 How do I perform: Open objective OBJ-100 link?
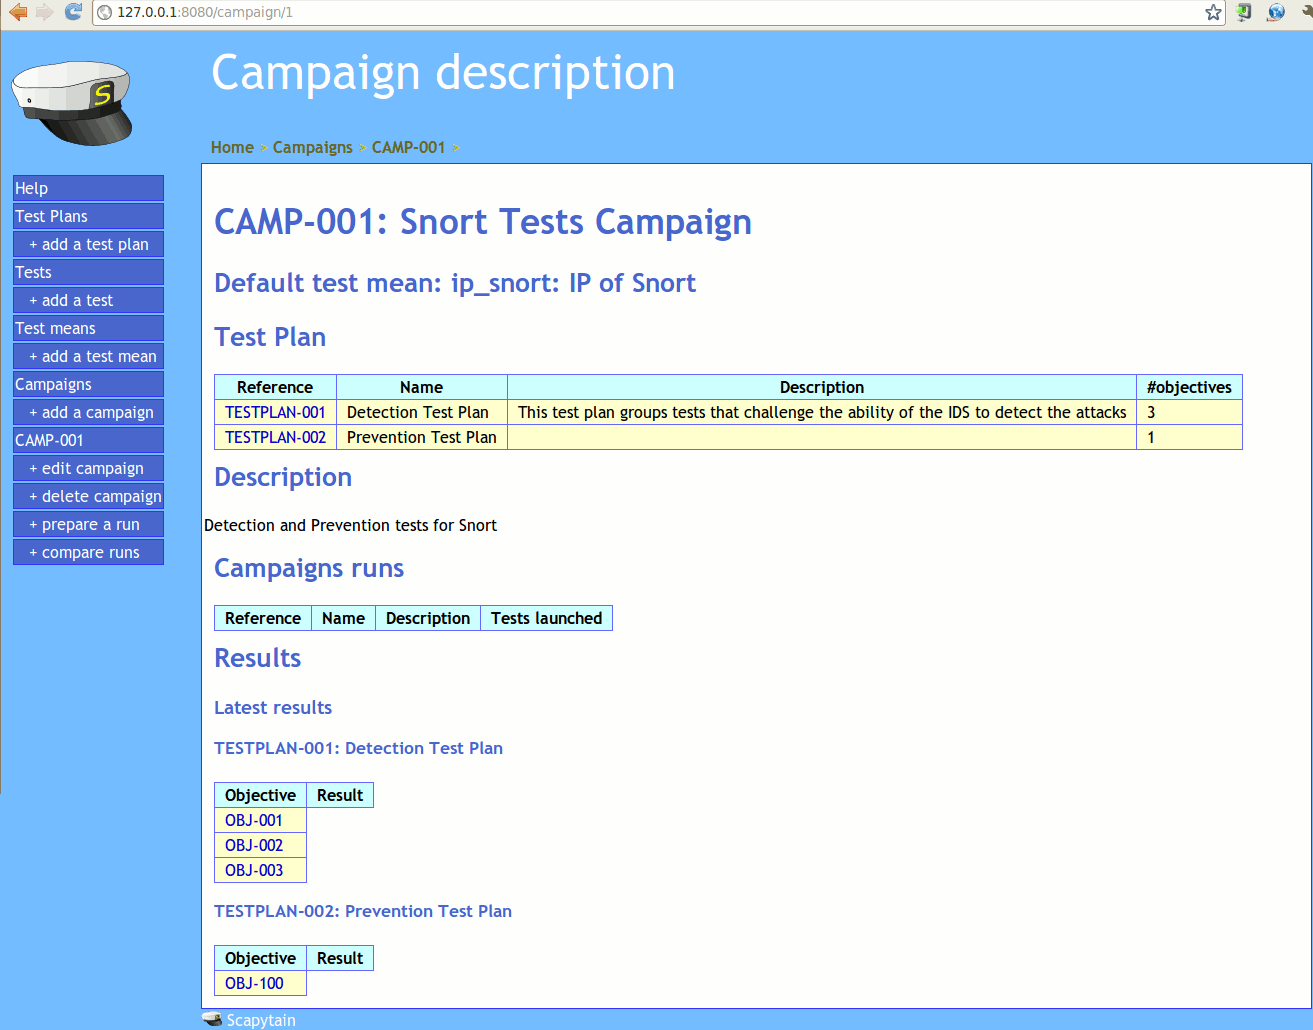[x=254, y=983]
